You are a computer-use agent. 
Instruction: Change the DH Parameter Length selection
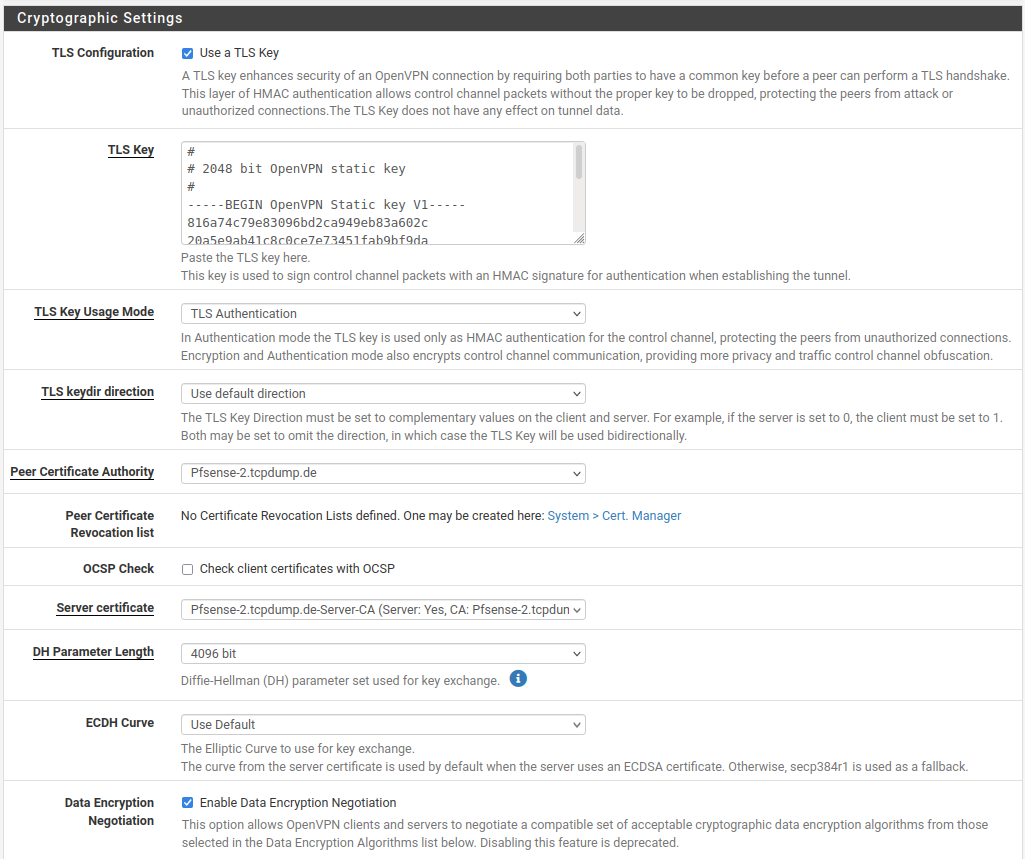(x=383, y=653)
